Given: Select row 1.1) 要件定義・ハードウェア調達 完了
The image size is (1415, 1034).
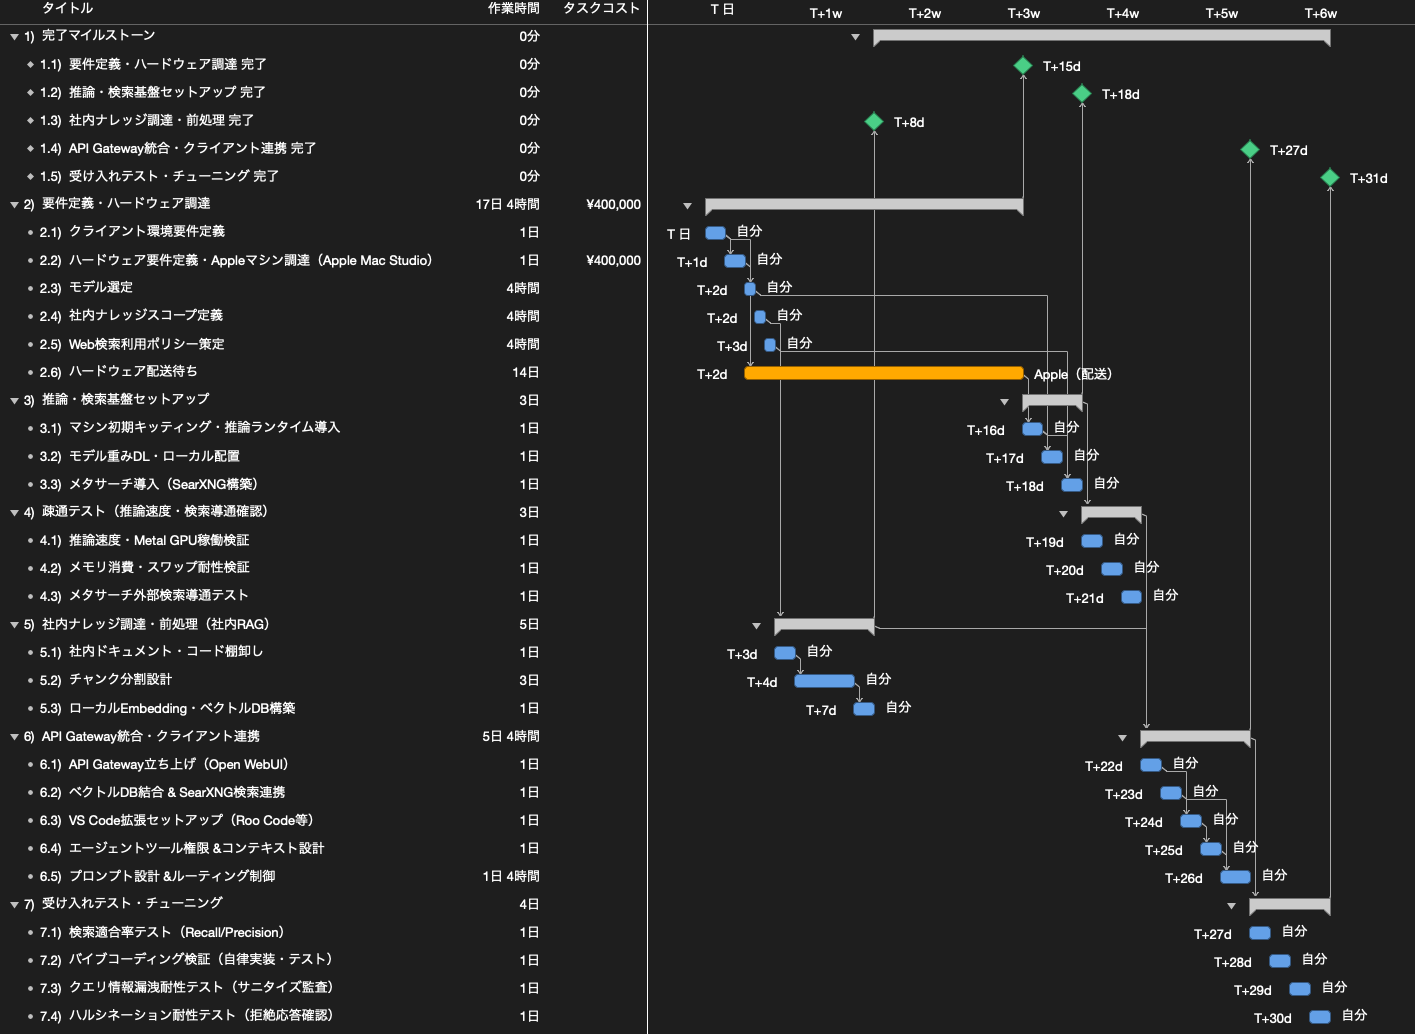Looking at the screenshot, I should (323, 64).
